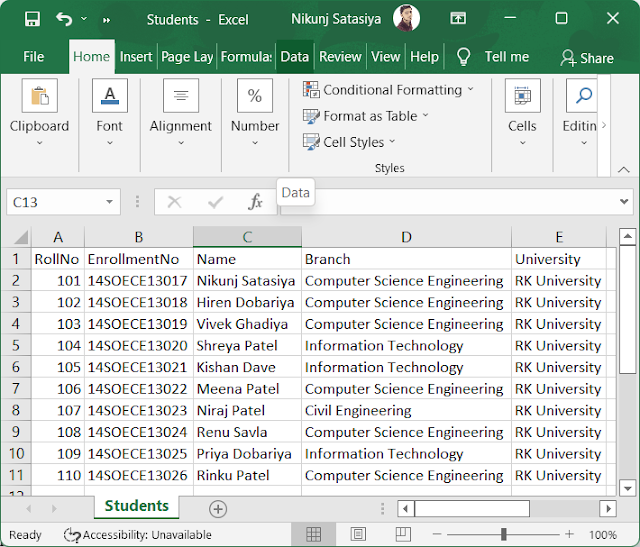
Task: Click vertical scrollbar down arrow
Action: click(x=627, y=488)
